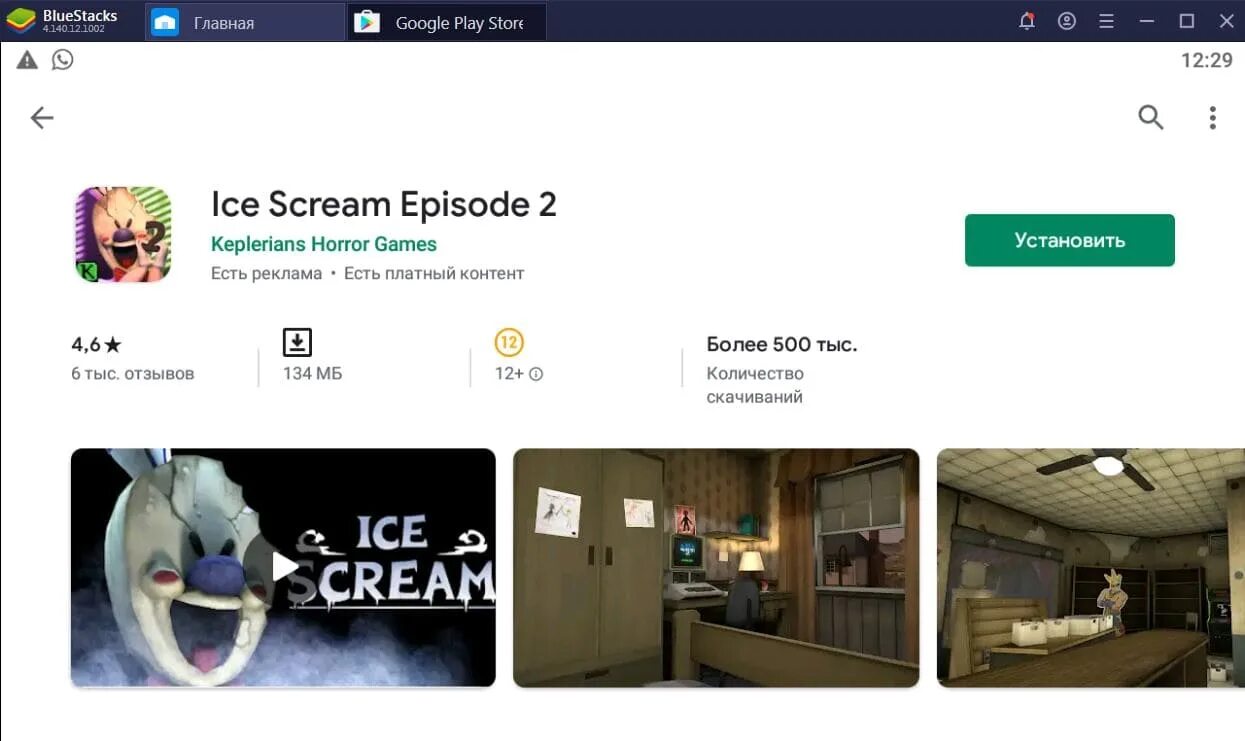Click the home icon on Главная tab
Viewport: 1245px width, 741px height.
point(165,22)
